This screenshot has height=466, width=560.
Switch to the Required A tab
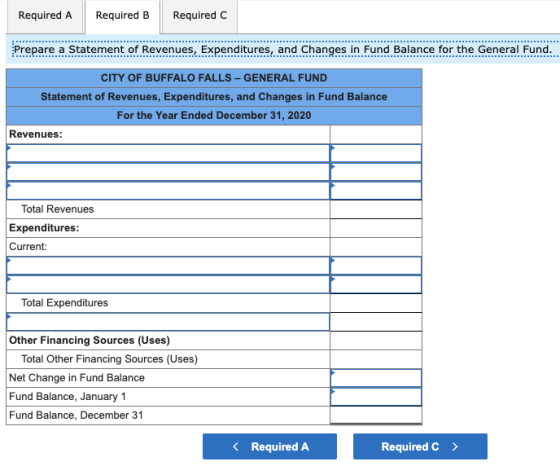tap(45, 16)
